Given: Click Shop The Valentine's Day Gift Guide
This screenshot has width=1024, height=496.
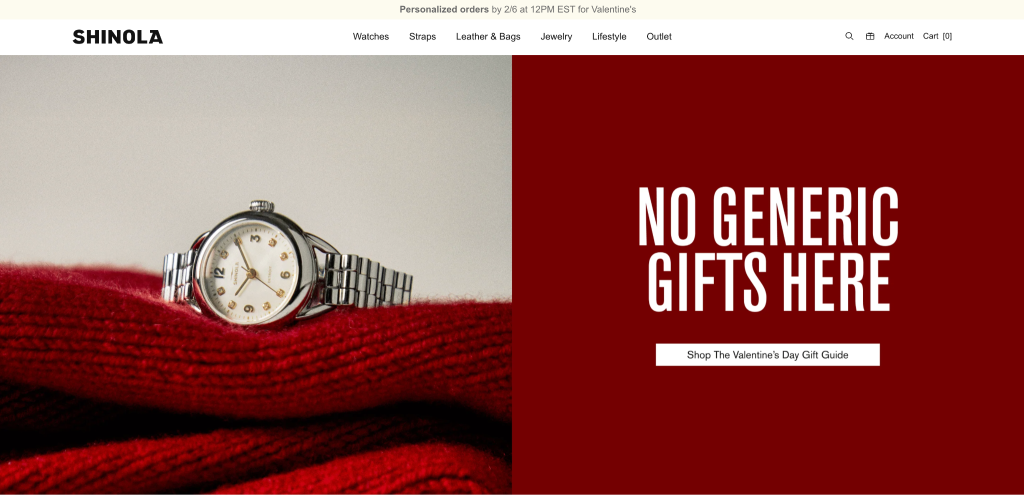Looking at the screenshot, I should (x=767, y=355).
